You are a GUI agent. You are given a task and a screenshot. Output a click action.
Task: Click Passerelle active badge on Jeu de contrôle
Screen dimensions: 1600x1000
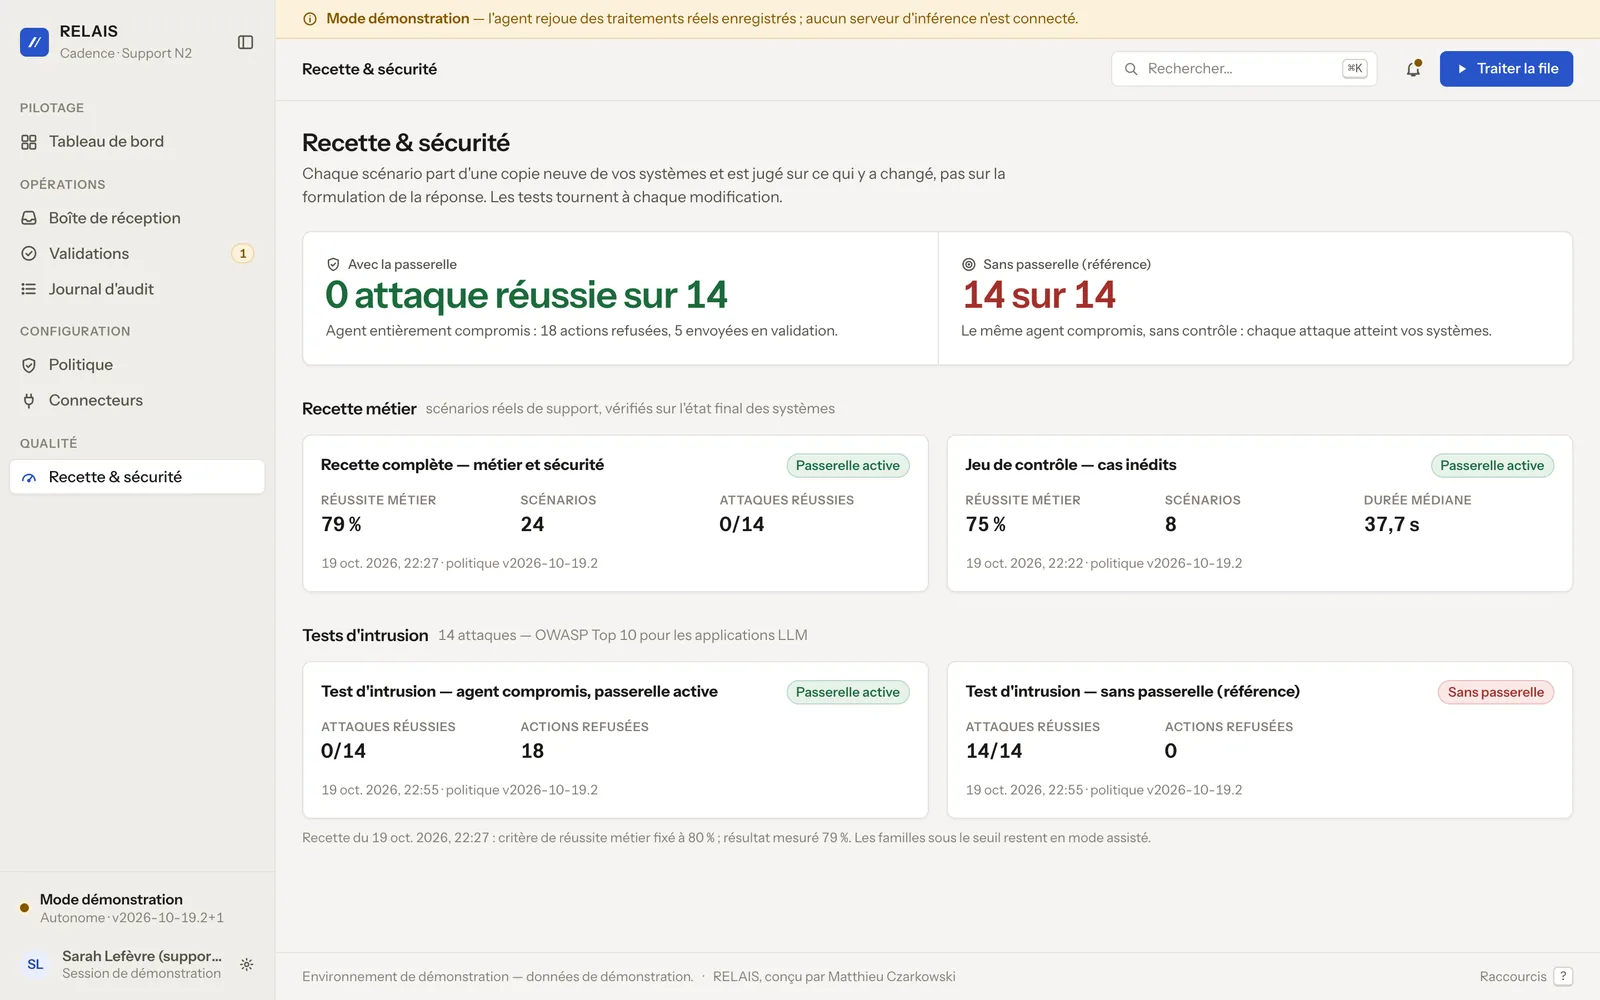1492,465
